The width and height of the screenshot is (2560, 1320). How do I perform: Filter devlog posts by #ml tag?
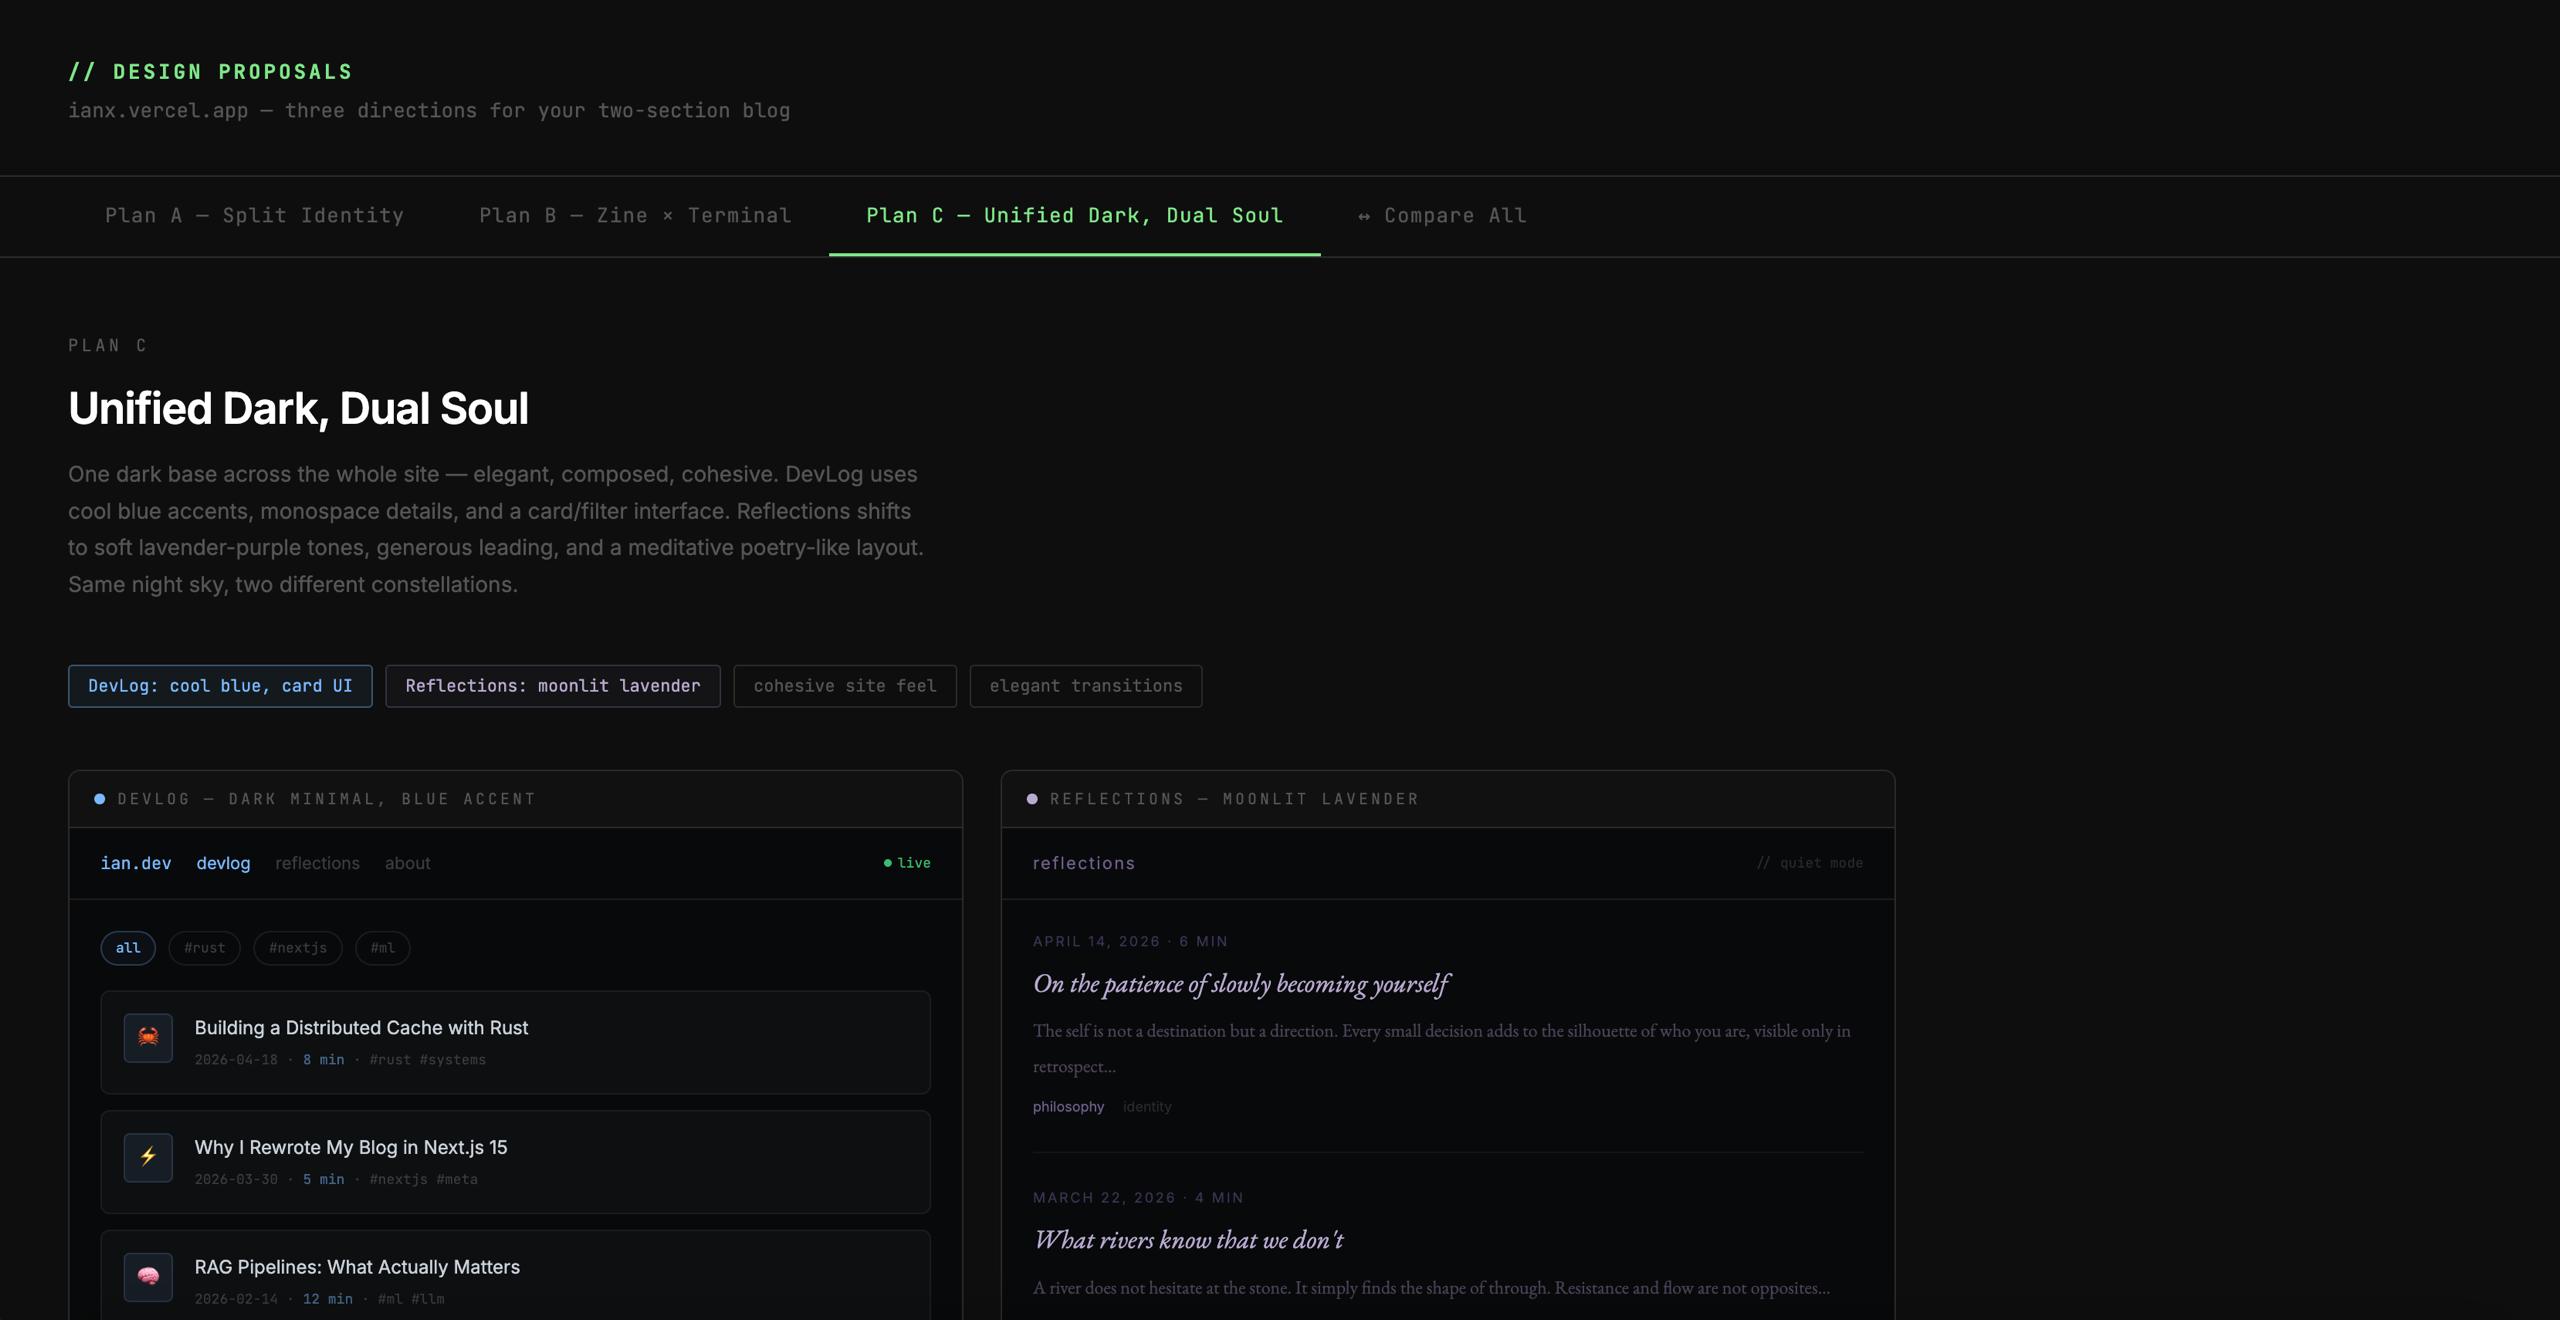pyautogui.click(x=383, y=948)
